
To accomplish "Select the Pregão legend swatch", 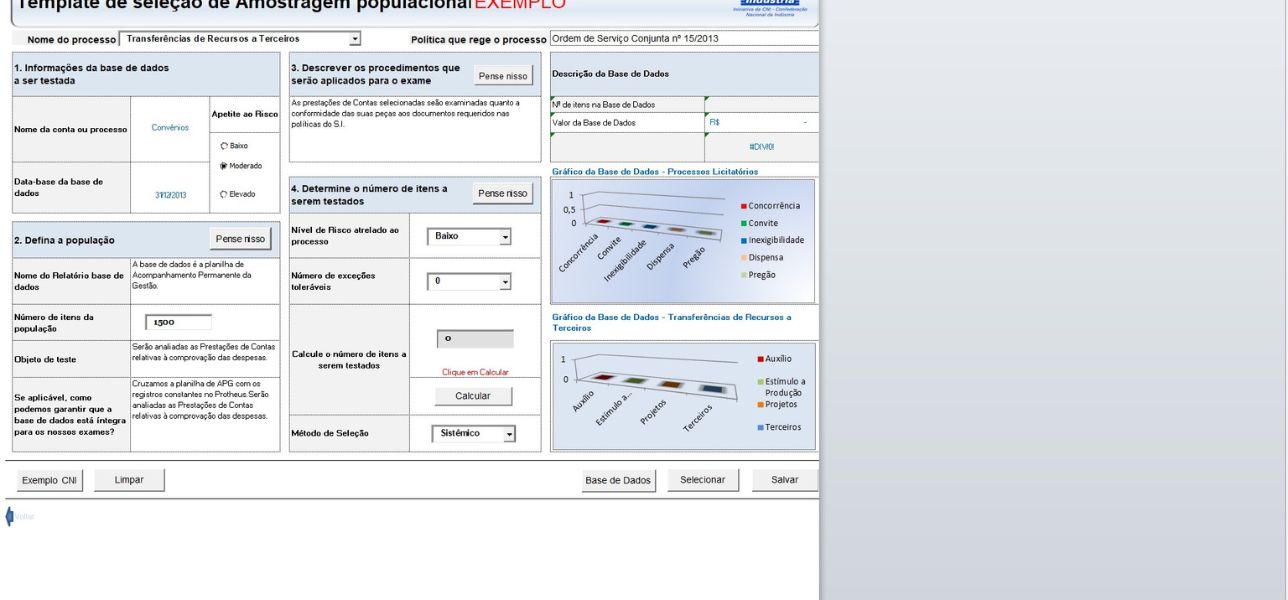I will 745,274.
